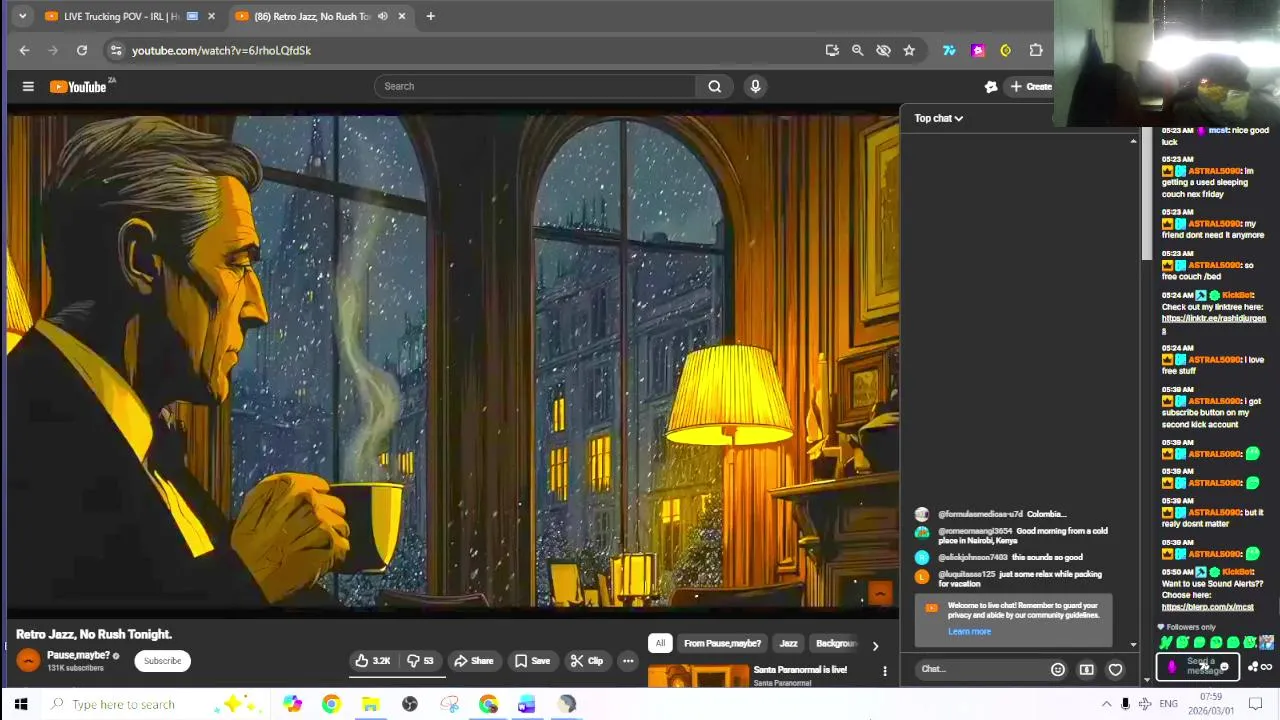Open Windows notification center icon
Viewport: 1280px width, 720px height.
(1256, 704)
